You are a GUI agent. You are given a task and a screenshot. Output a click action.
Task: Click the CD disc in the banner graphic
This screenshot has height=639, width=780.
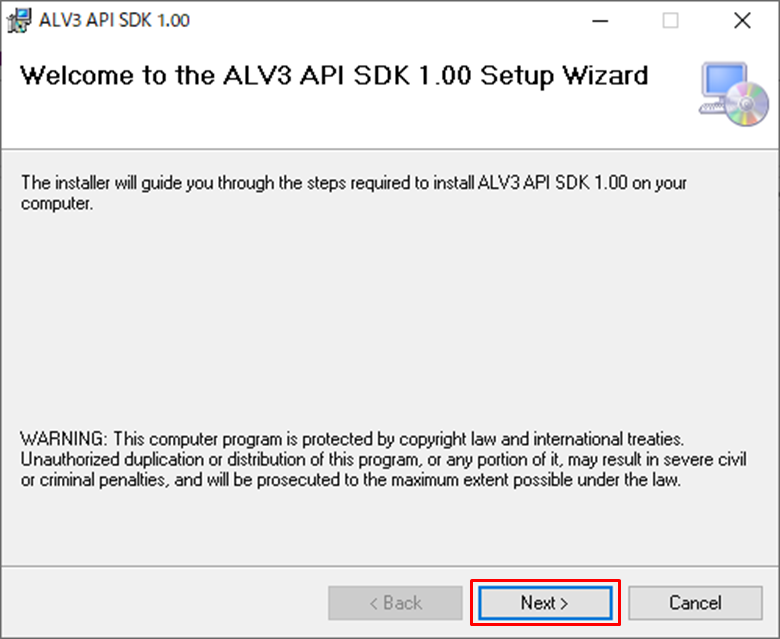tap(748, 104)
